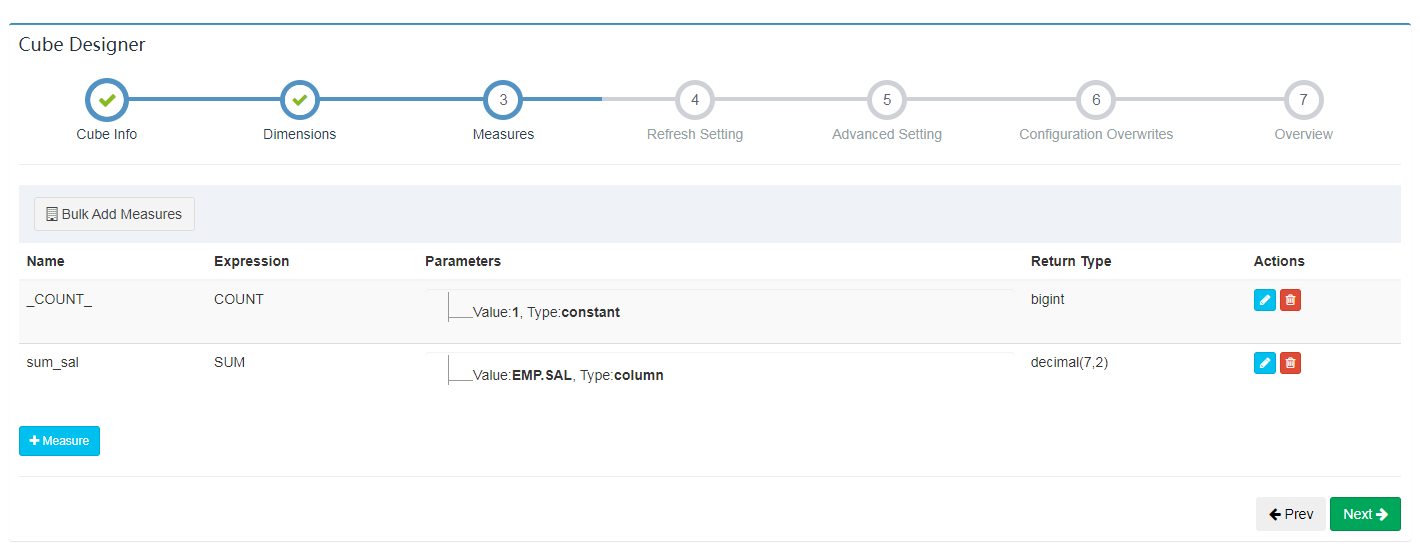Click the Value:EMP.SAL, Type:column parameter
The image size is (1420, 551).
568,375
